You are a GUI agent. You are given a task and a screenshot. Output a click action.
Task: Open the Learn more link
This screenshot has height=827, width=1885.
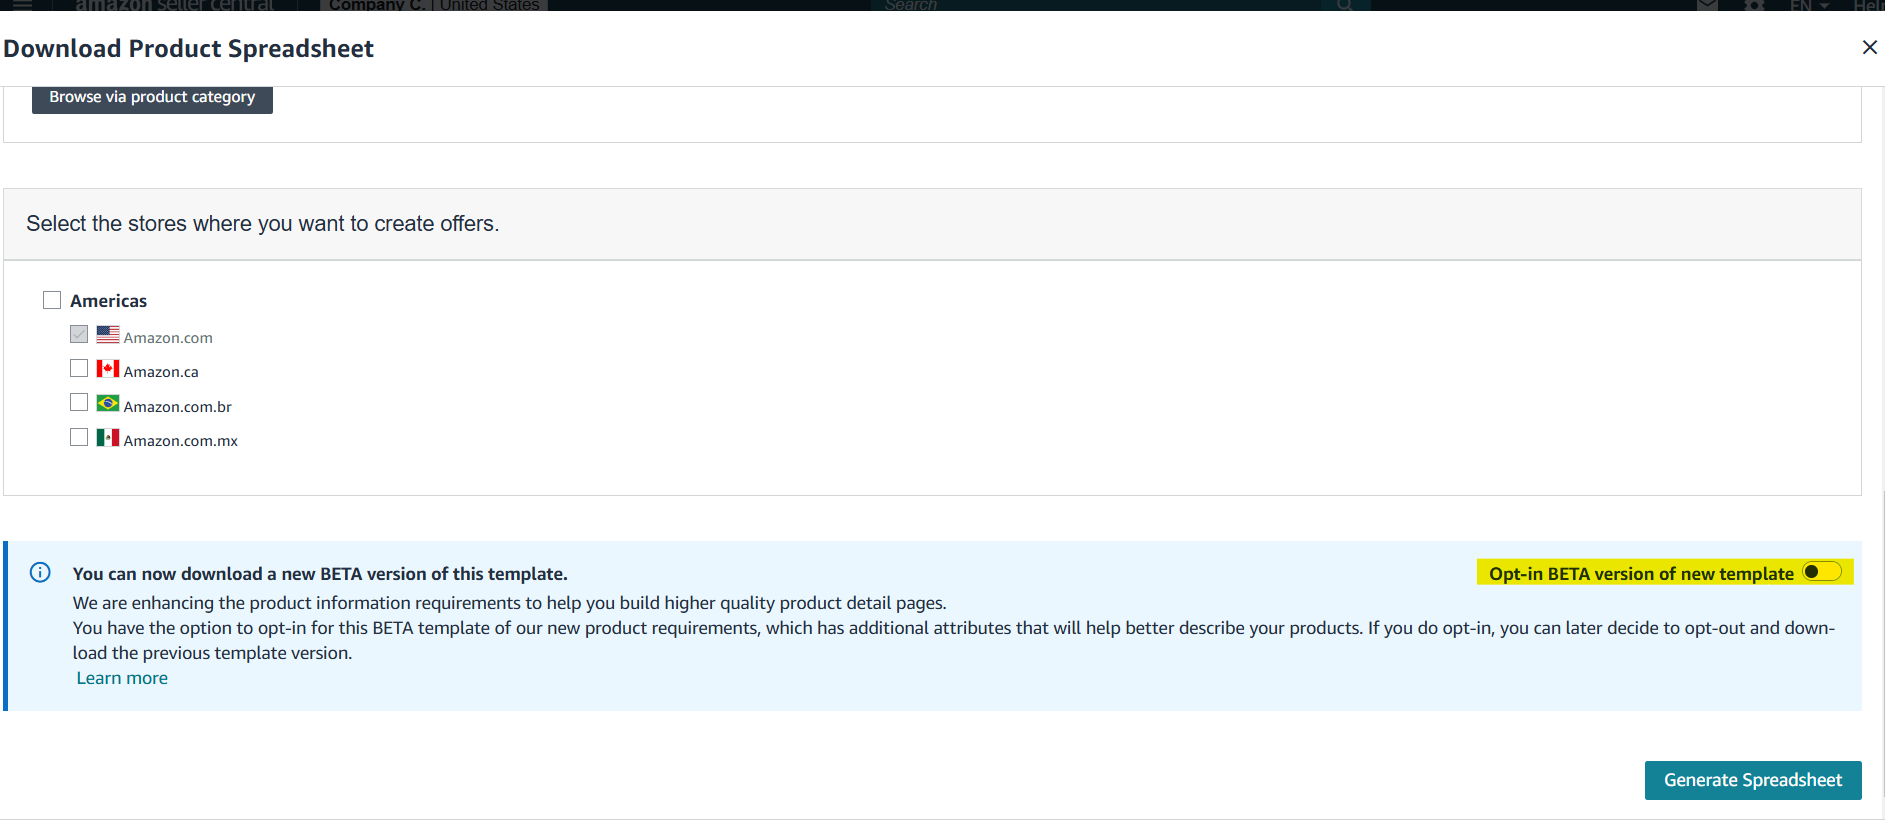(122, 678)
